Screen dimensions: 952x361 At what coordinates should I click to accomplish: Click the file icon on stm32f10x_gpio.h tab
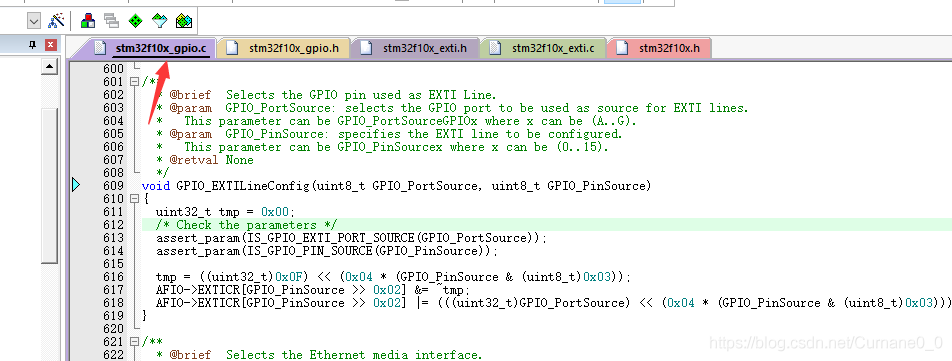[231, 48]
